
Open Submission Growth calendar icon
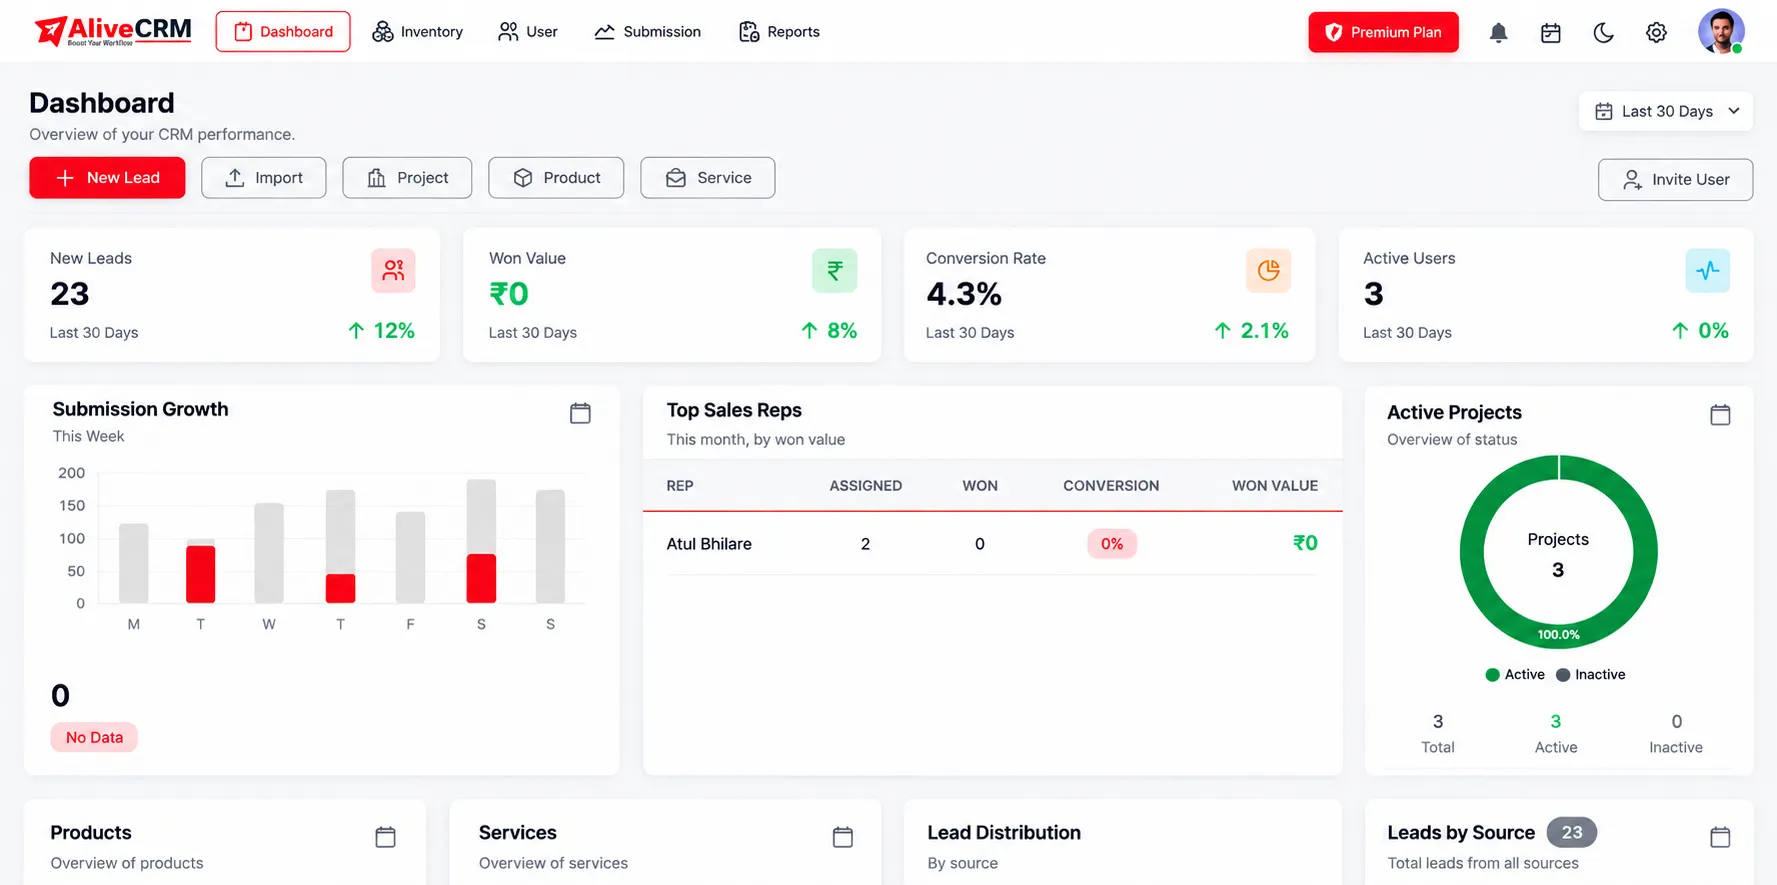[x=580, y=413]
